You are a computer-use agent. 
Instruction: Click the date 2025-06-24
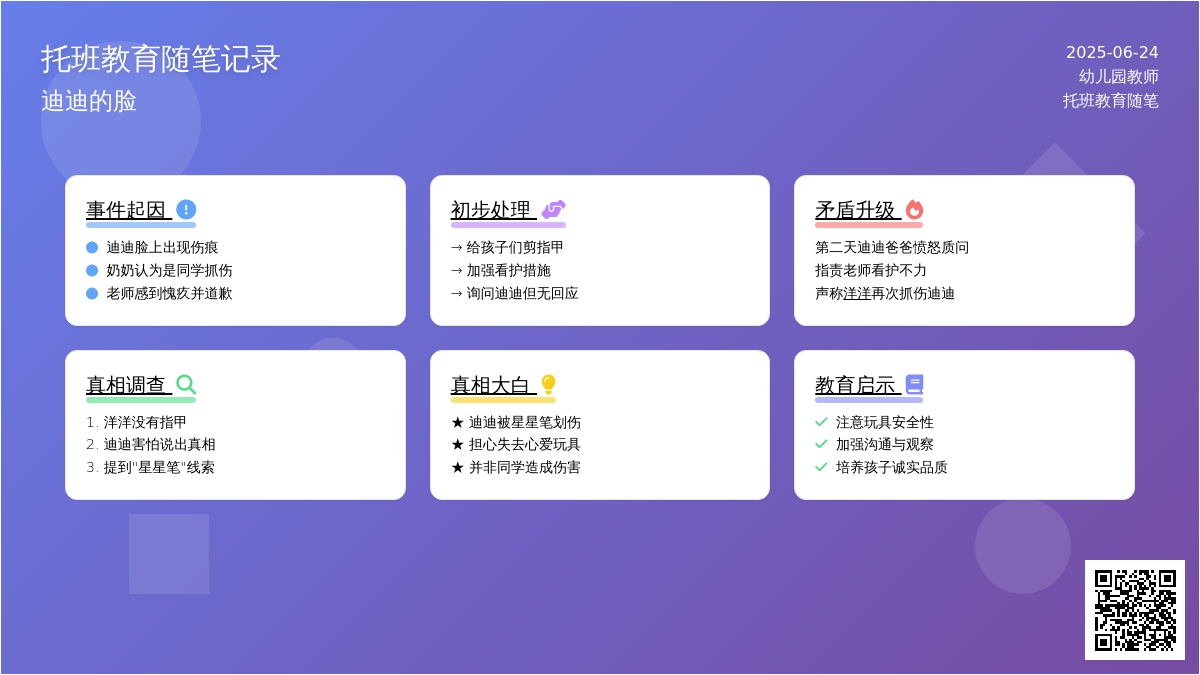(1112, 53)
